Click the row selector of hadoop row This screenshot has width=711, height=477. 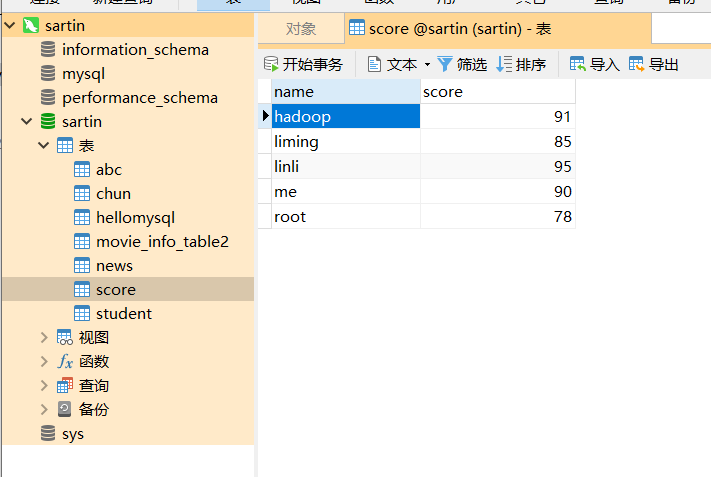coord(265,116)
